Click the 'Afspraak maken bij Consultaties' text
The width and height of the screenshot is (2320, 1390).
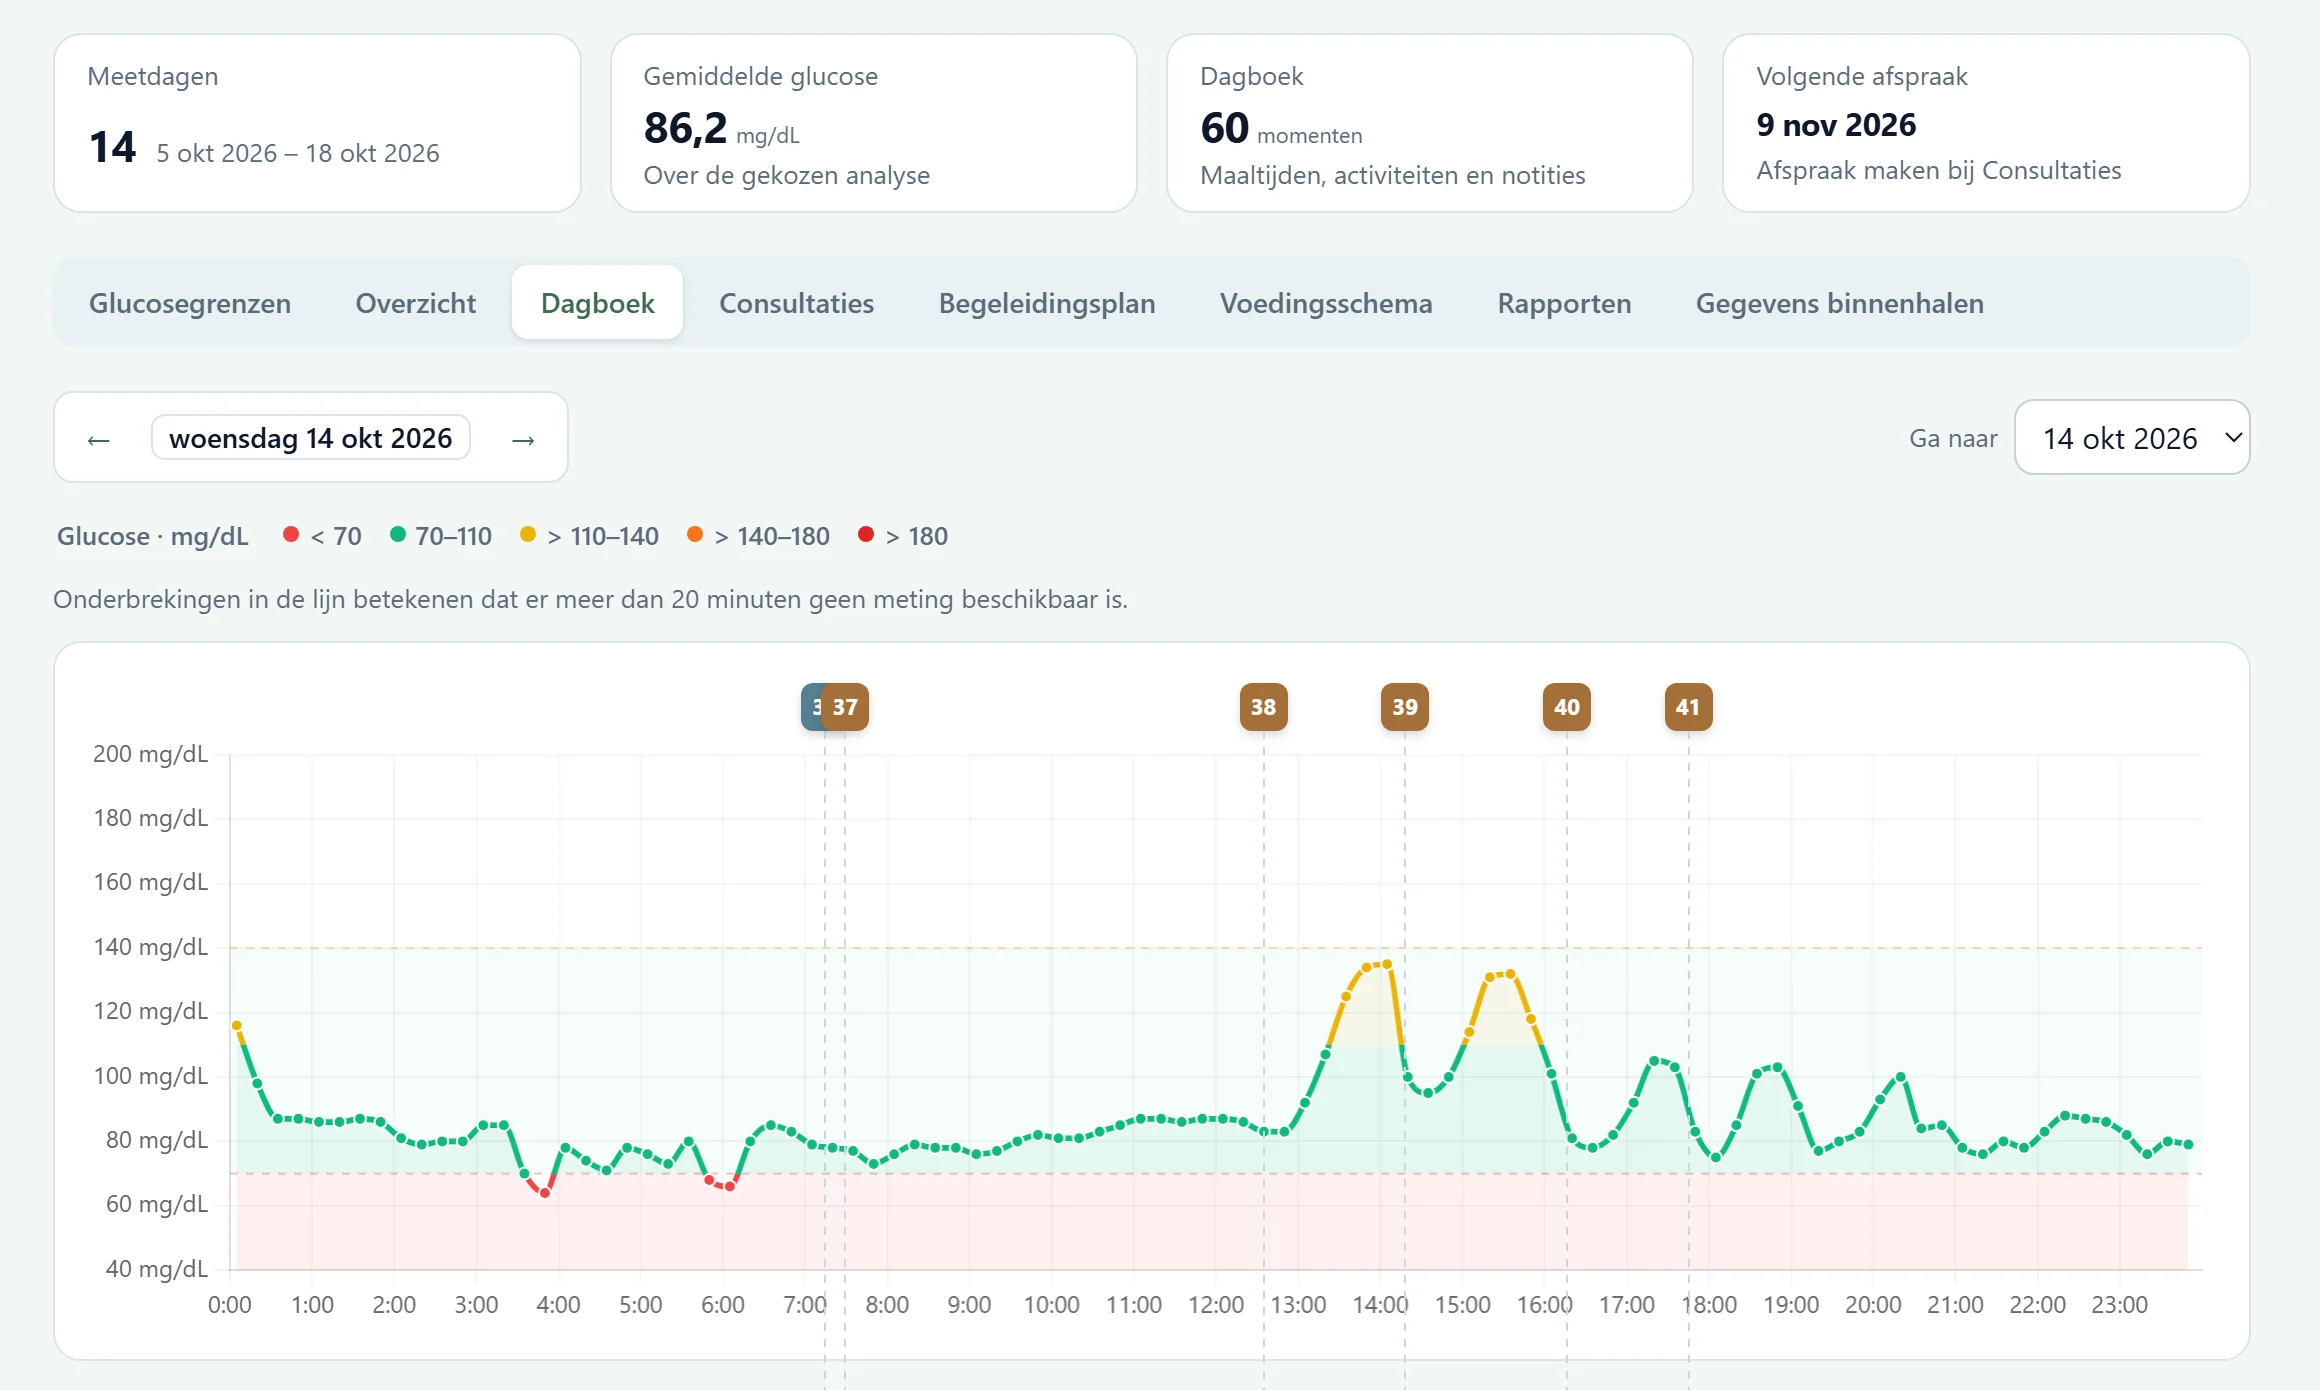[x=1938, y=170]
